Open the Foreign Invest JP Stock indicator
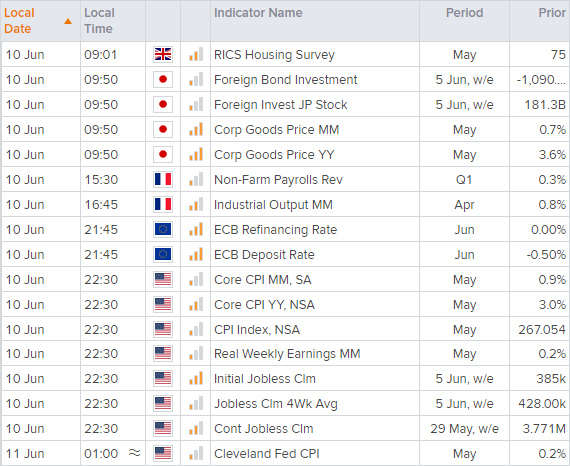Image resolution: width=570 pixels, height=466 pixels. click(x=280, y=105)
